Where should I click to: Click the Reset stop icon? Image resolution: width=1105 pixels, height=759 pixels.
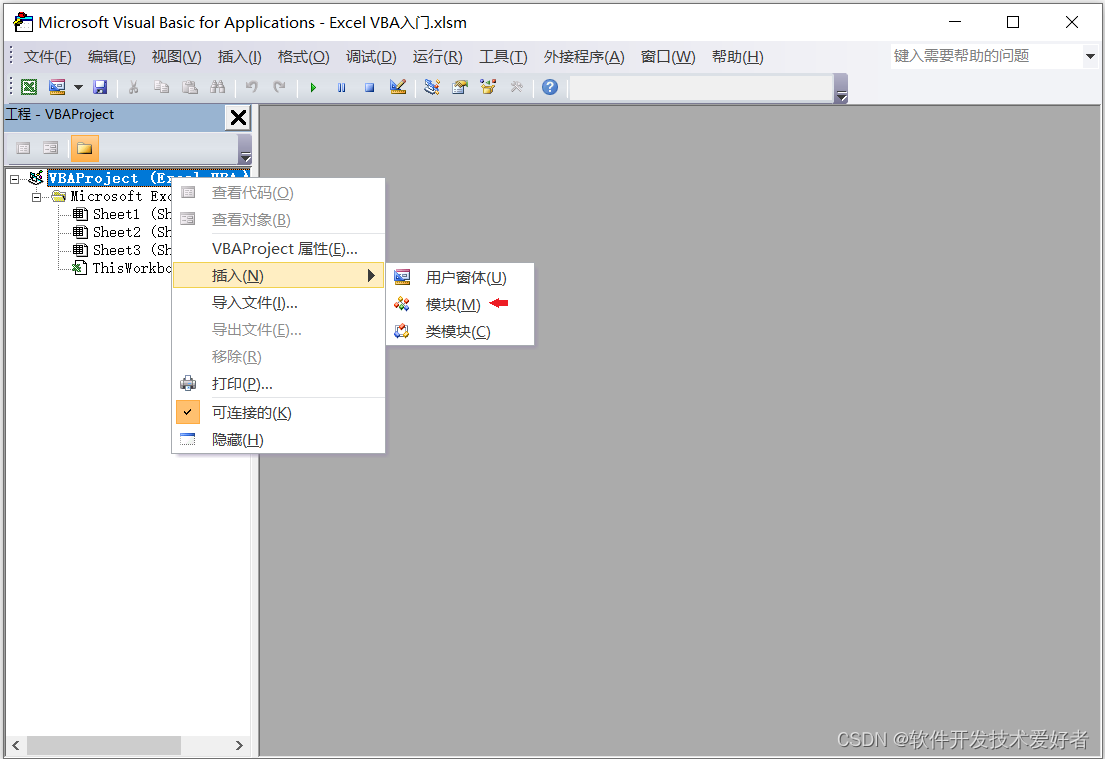[369, 87]
